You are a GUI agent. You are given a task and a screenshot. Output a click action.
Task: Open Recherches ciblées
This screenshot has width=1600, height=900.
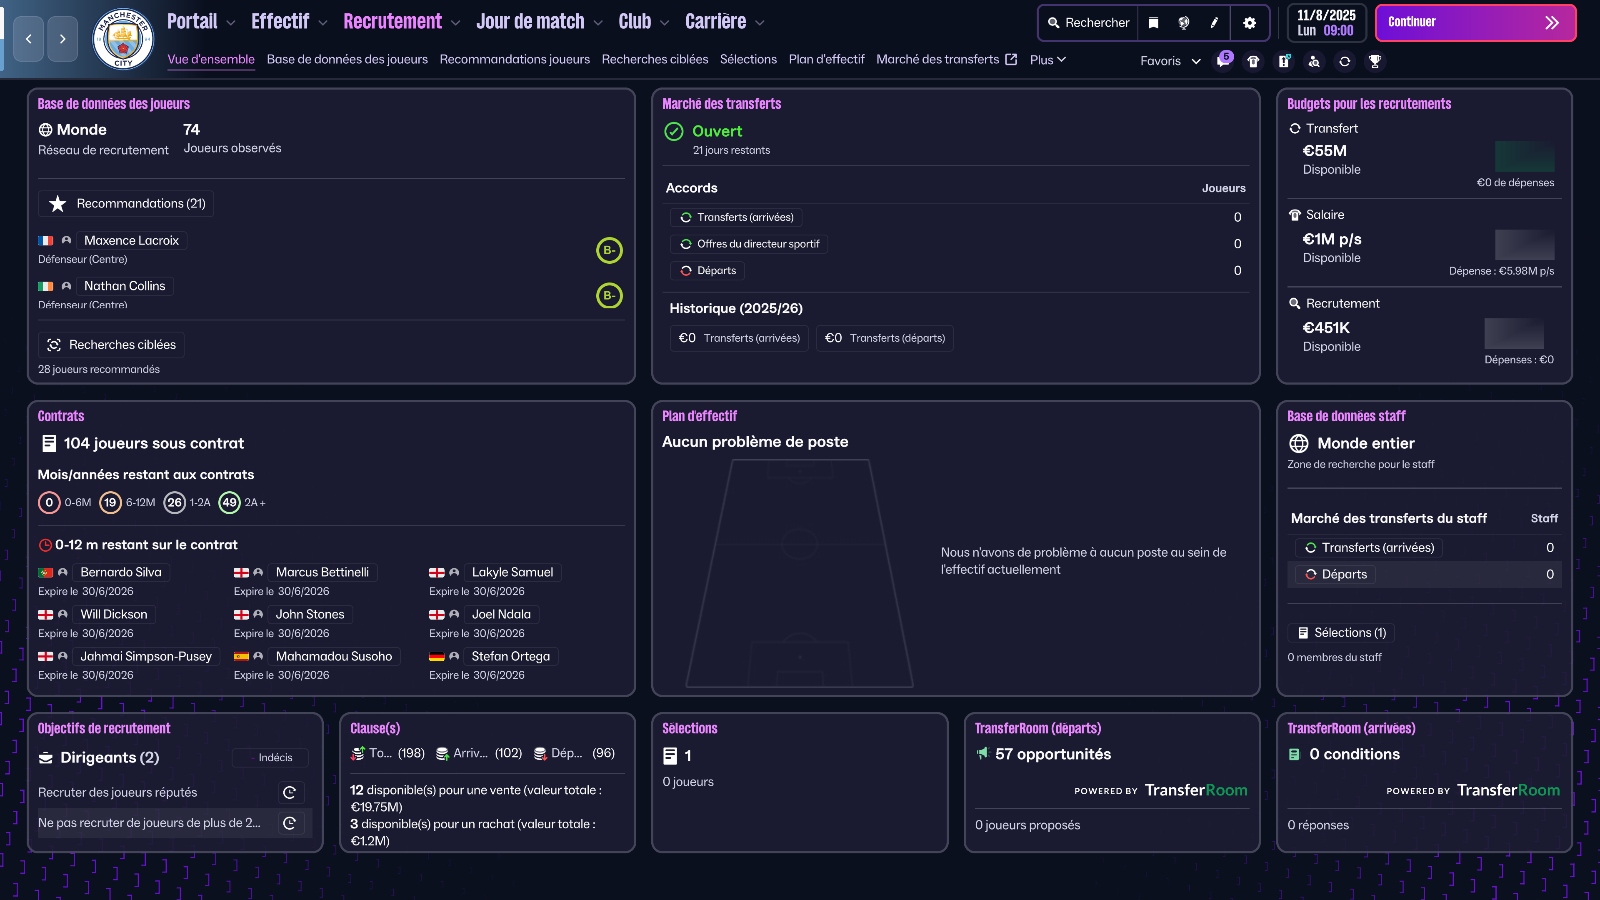tap(111, 344)
